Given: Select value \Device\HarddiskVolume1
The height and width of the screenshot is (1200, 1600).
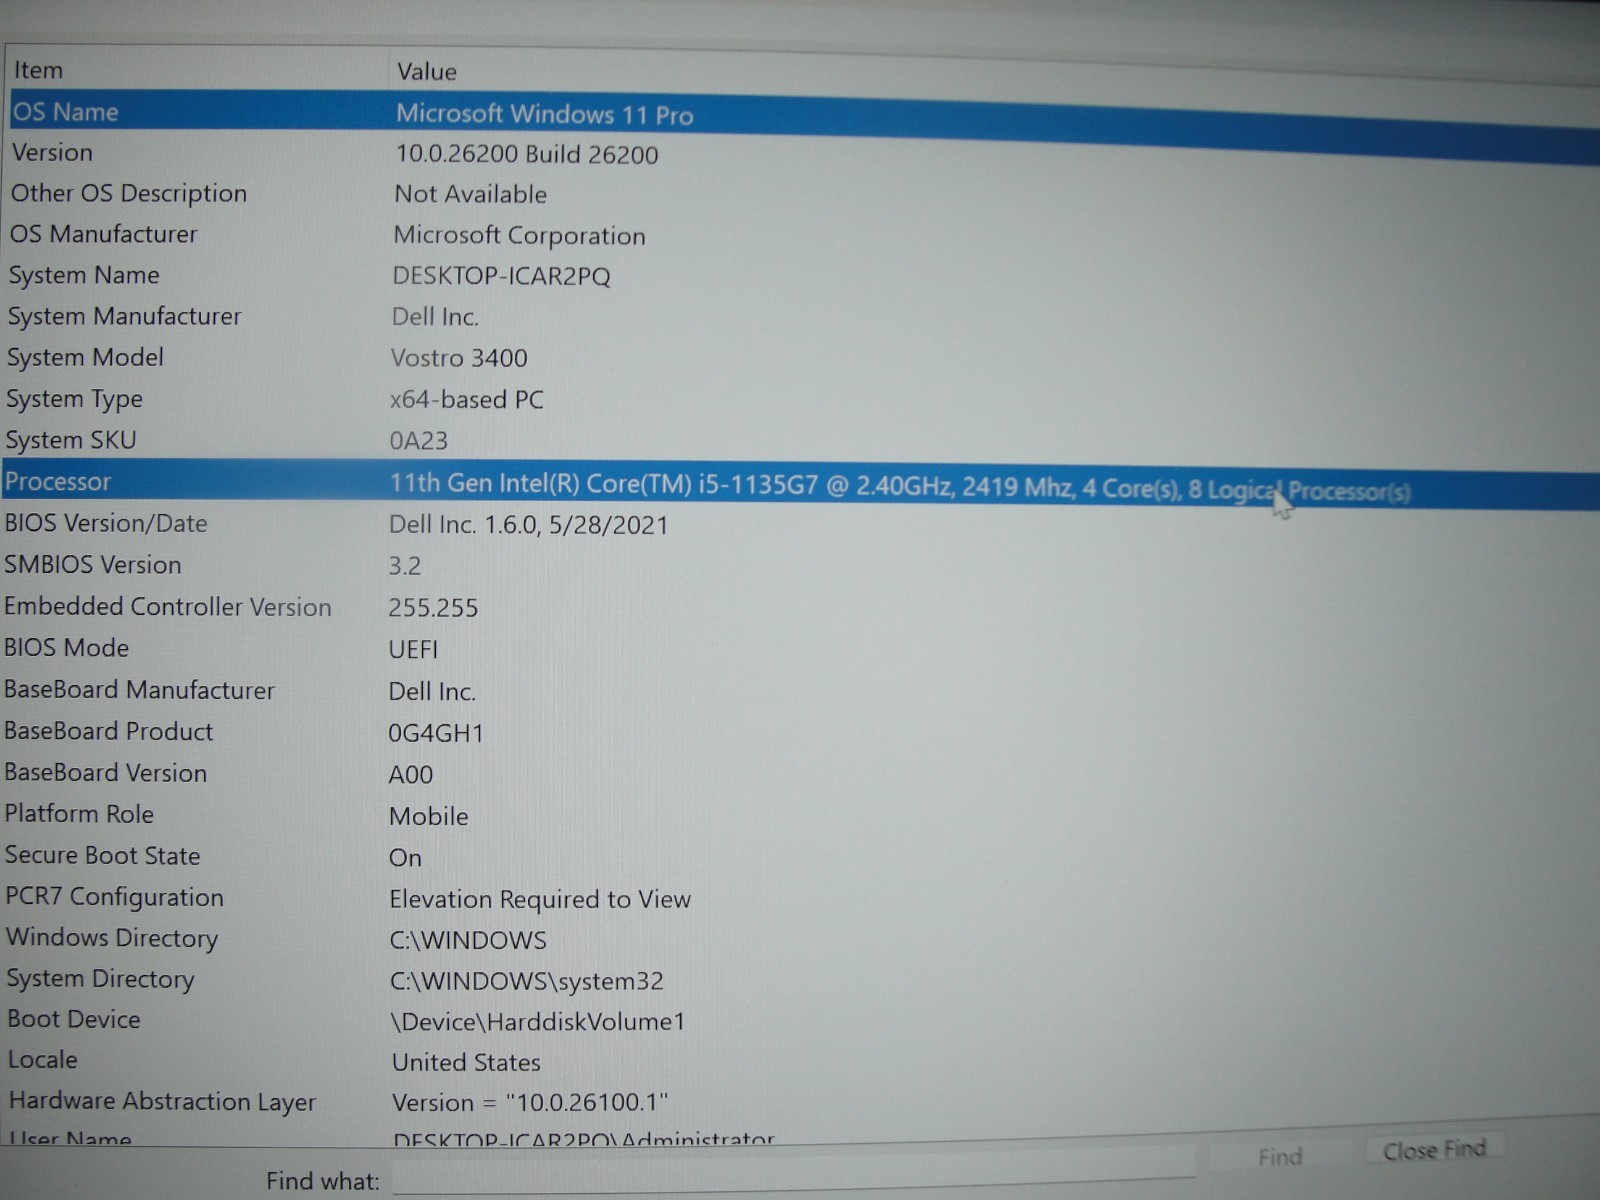Looking at the screenshot, I should tap(538, 1022).
